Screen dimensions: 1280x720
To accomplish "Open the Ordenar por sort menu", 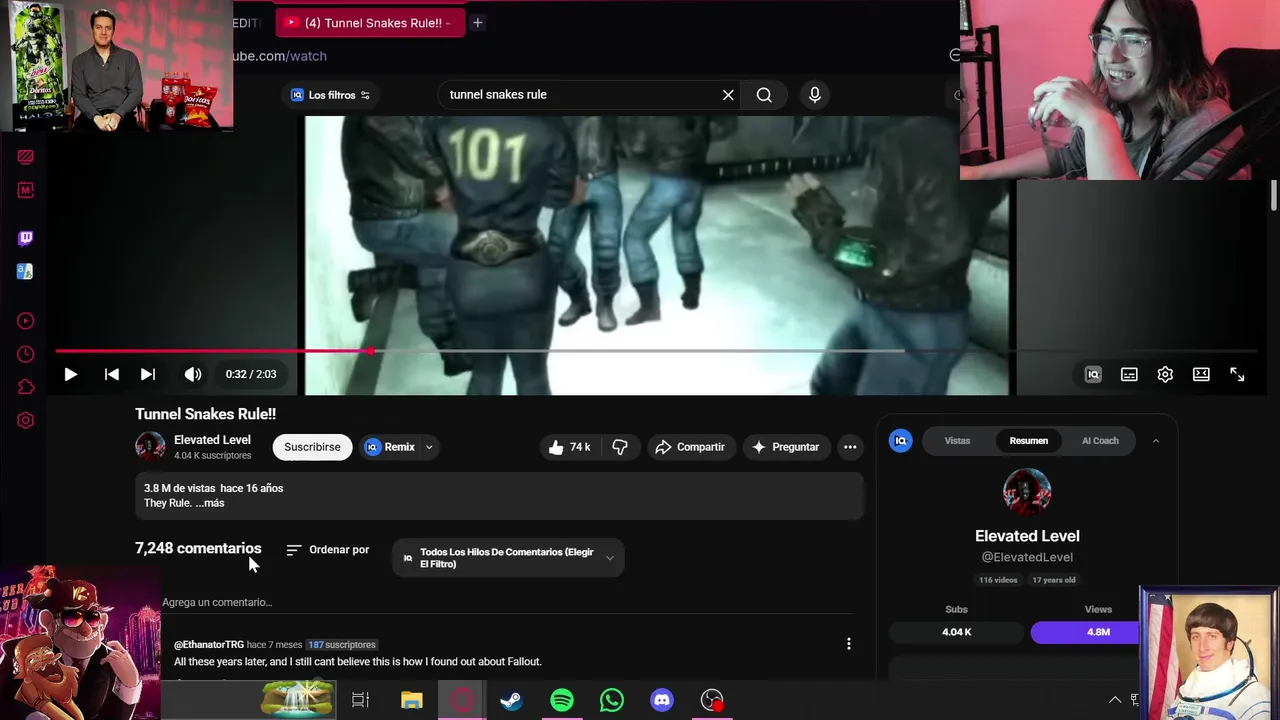I will (x=328, y=550).
